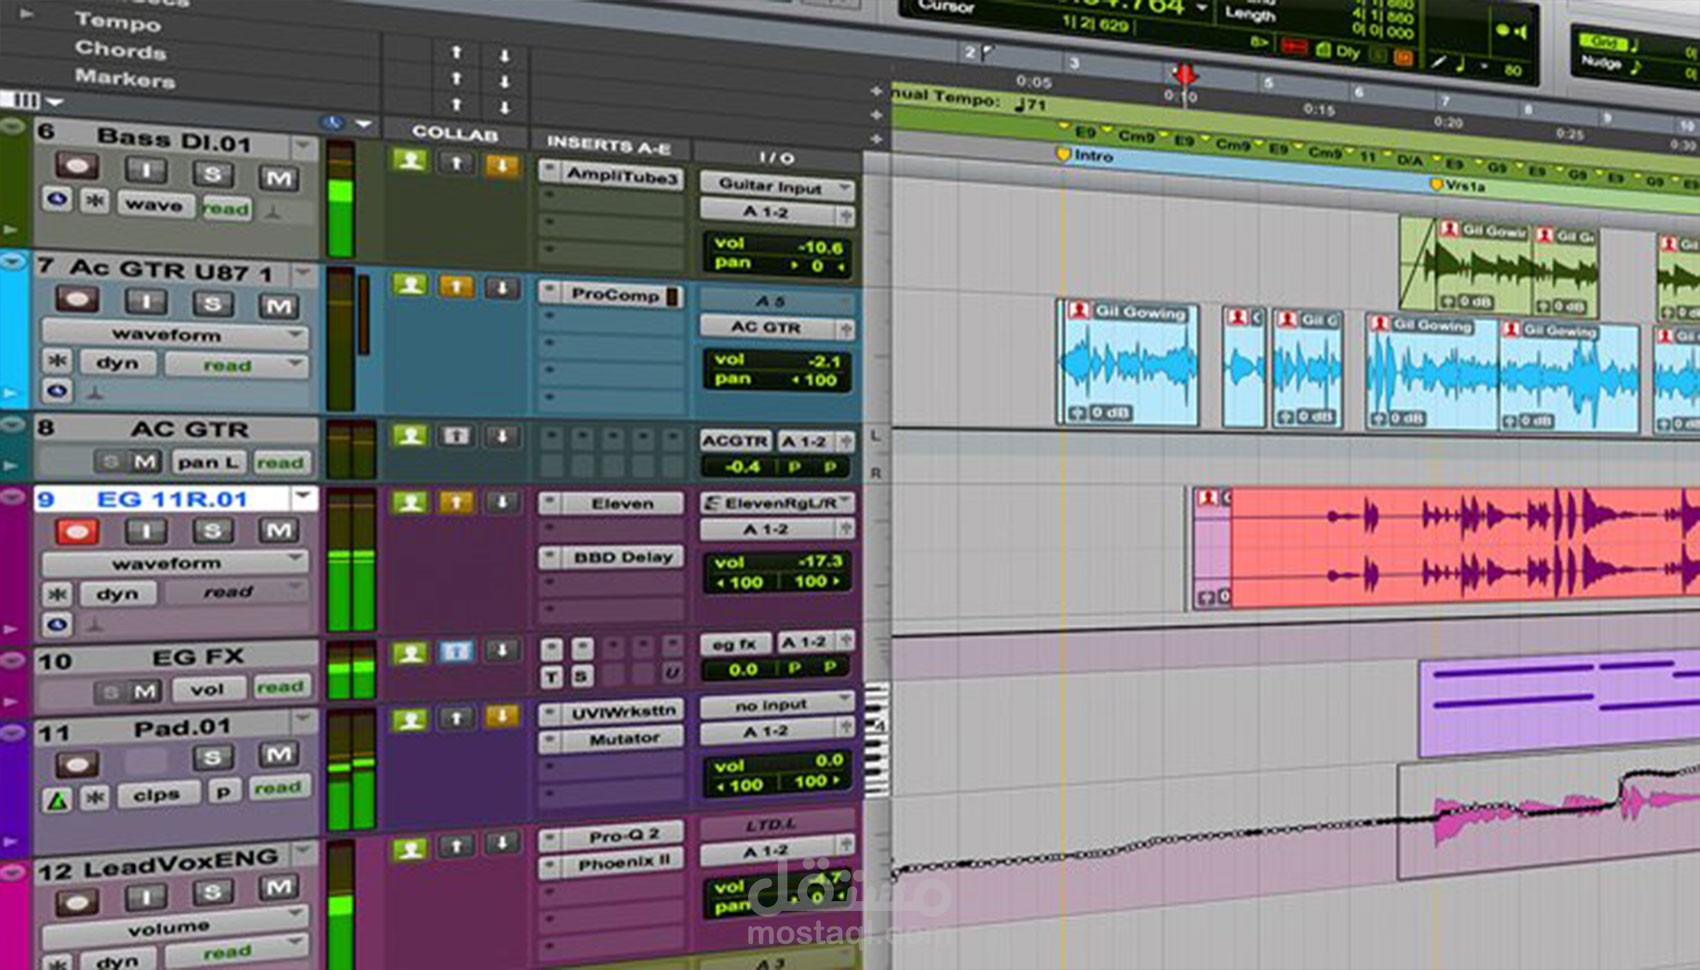Record-enable the Bass DI.01 track

click(76, 166)
